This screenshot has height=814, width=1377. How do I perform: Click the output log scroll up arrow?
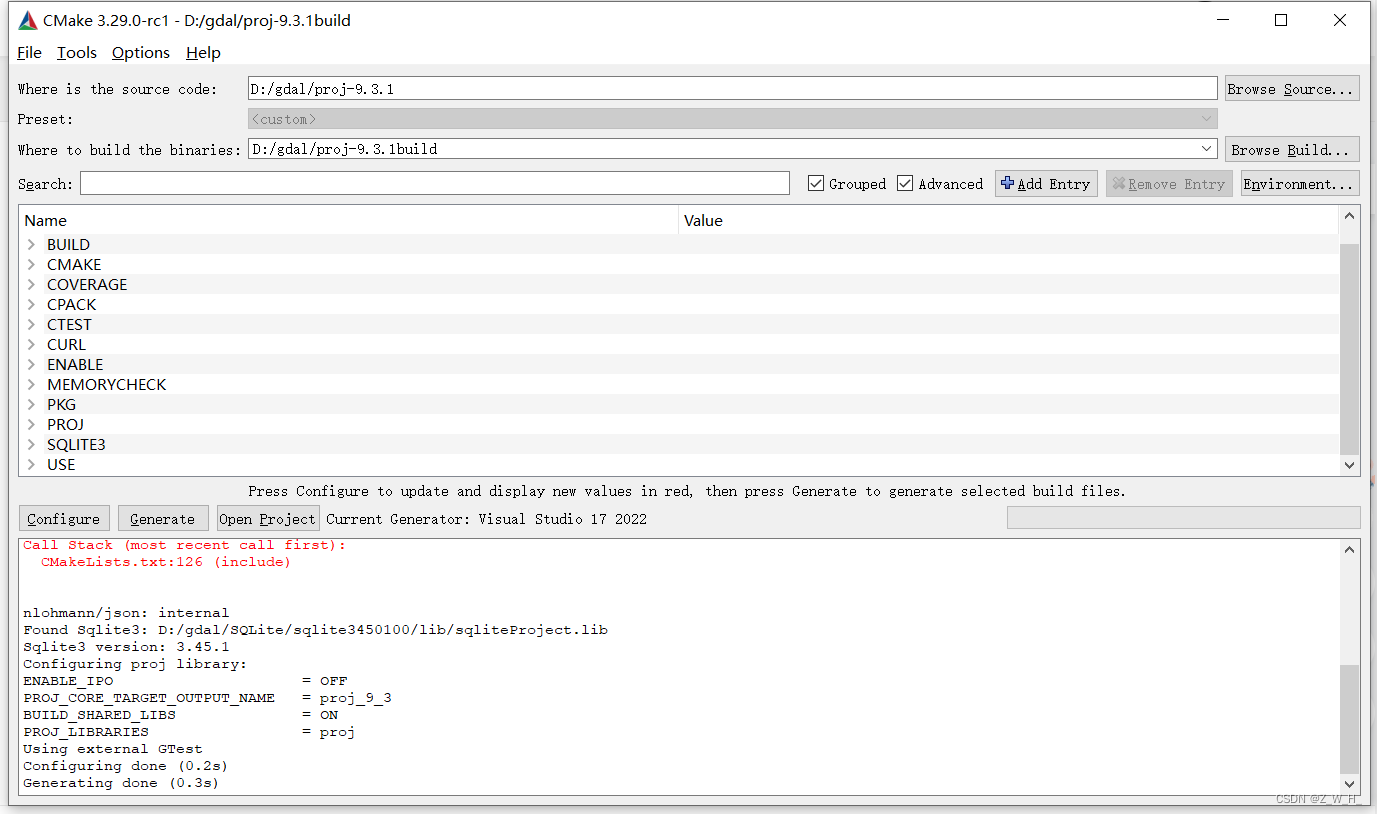(1350, 549)
